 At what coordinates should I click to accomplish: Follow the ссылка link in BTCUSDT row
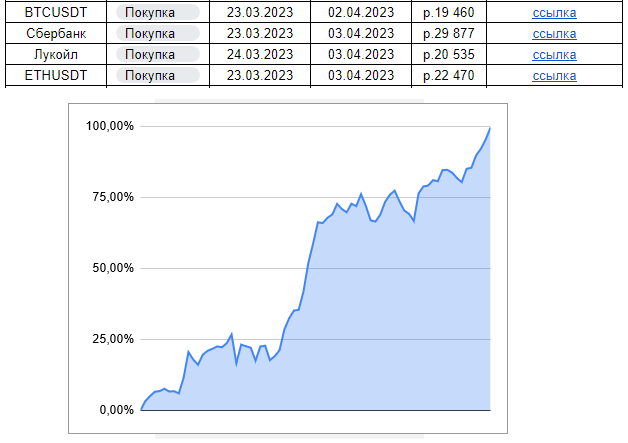coord(554,13)
